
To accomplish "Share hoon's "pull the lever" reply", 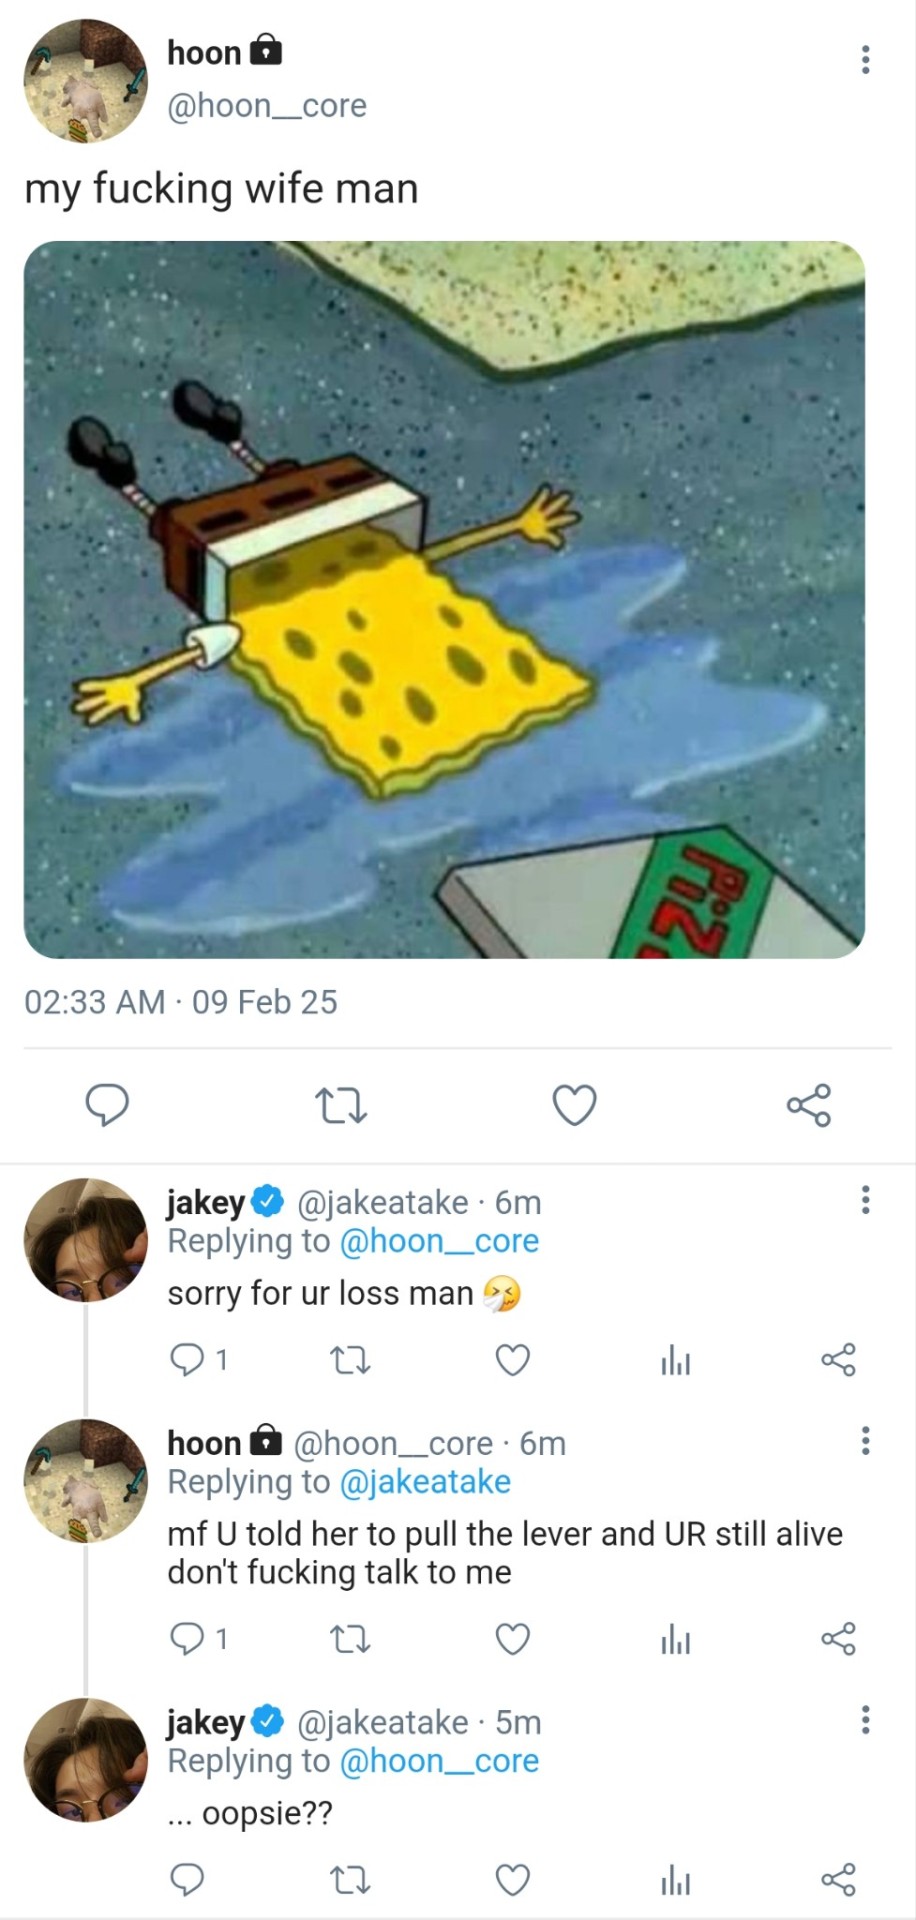I will (838, 1639).
